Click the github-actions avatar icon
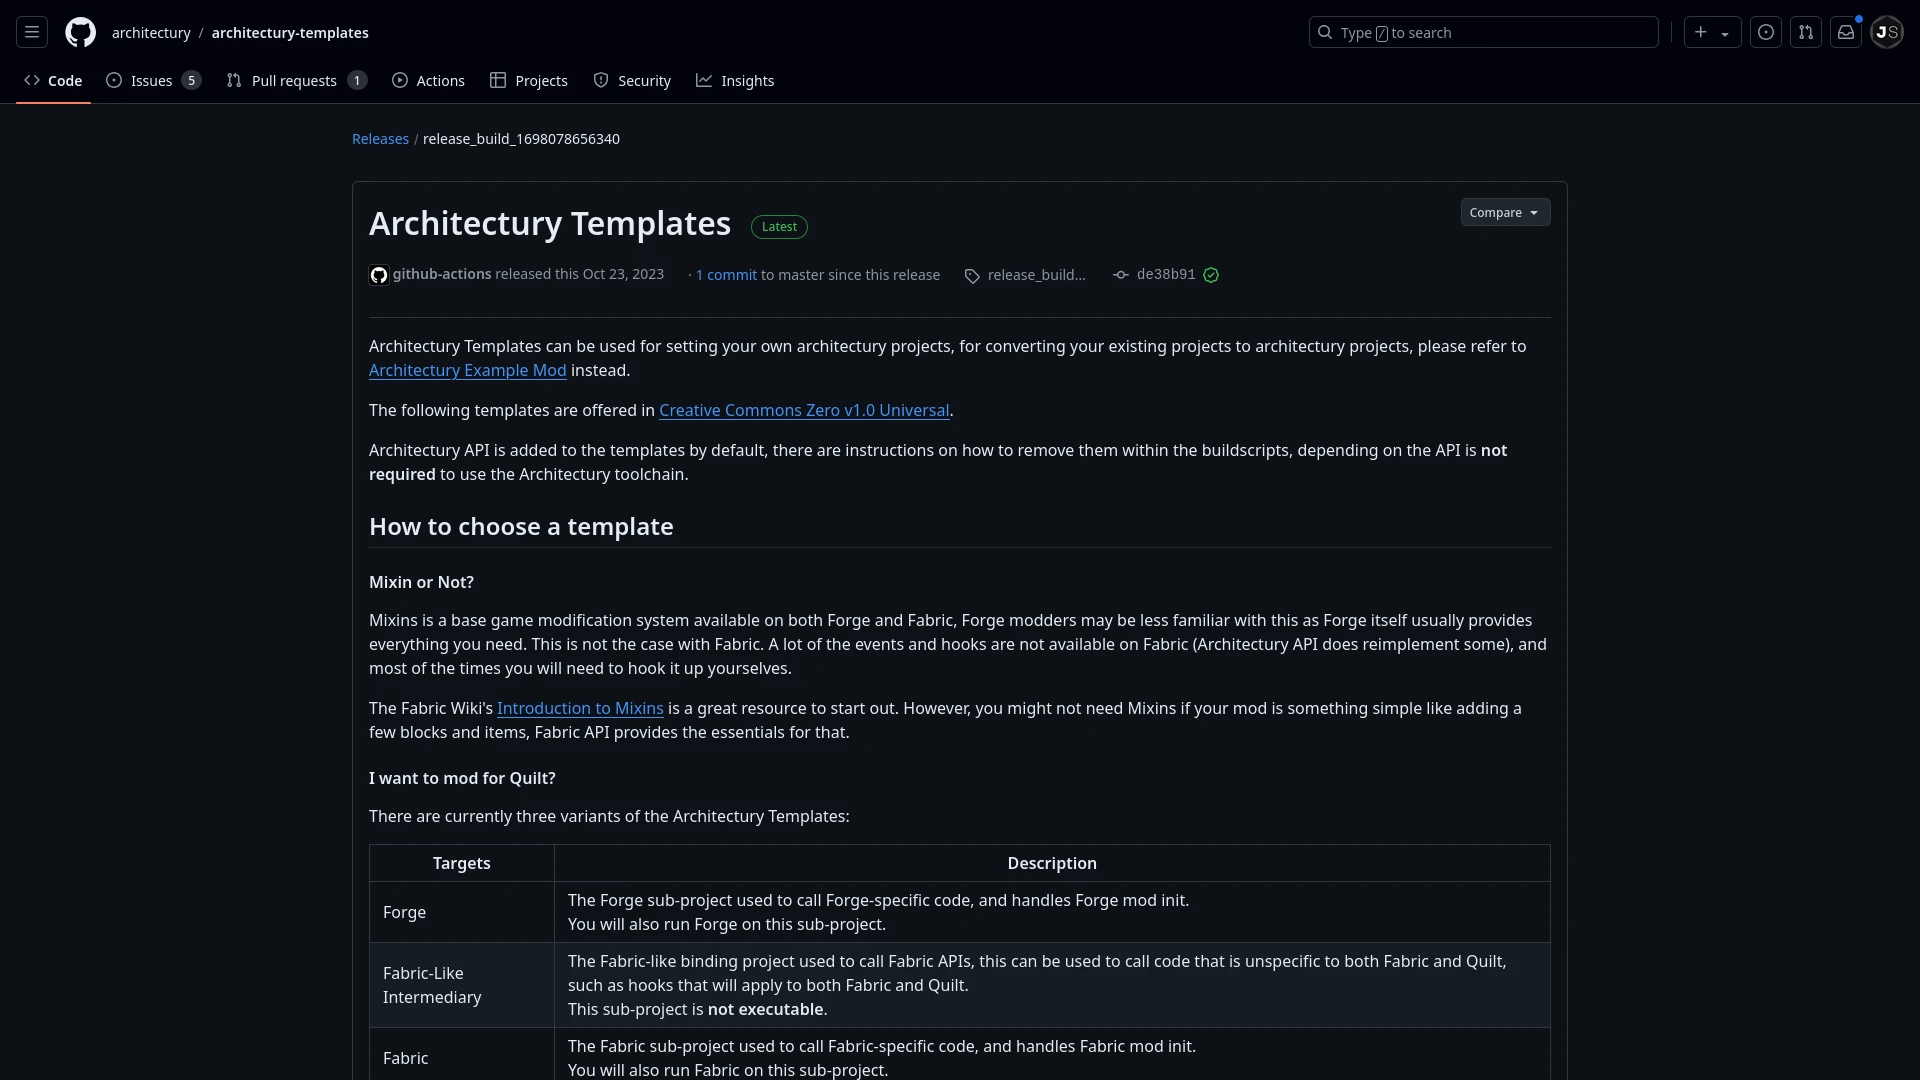The image size is (1920, 1080). 379,275
